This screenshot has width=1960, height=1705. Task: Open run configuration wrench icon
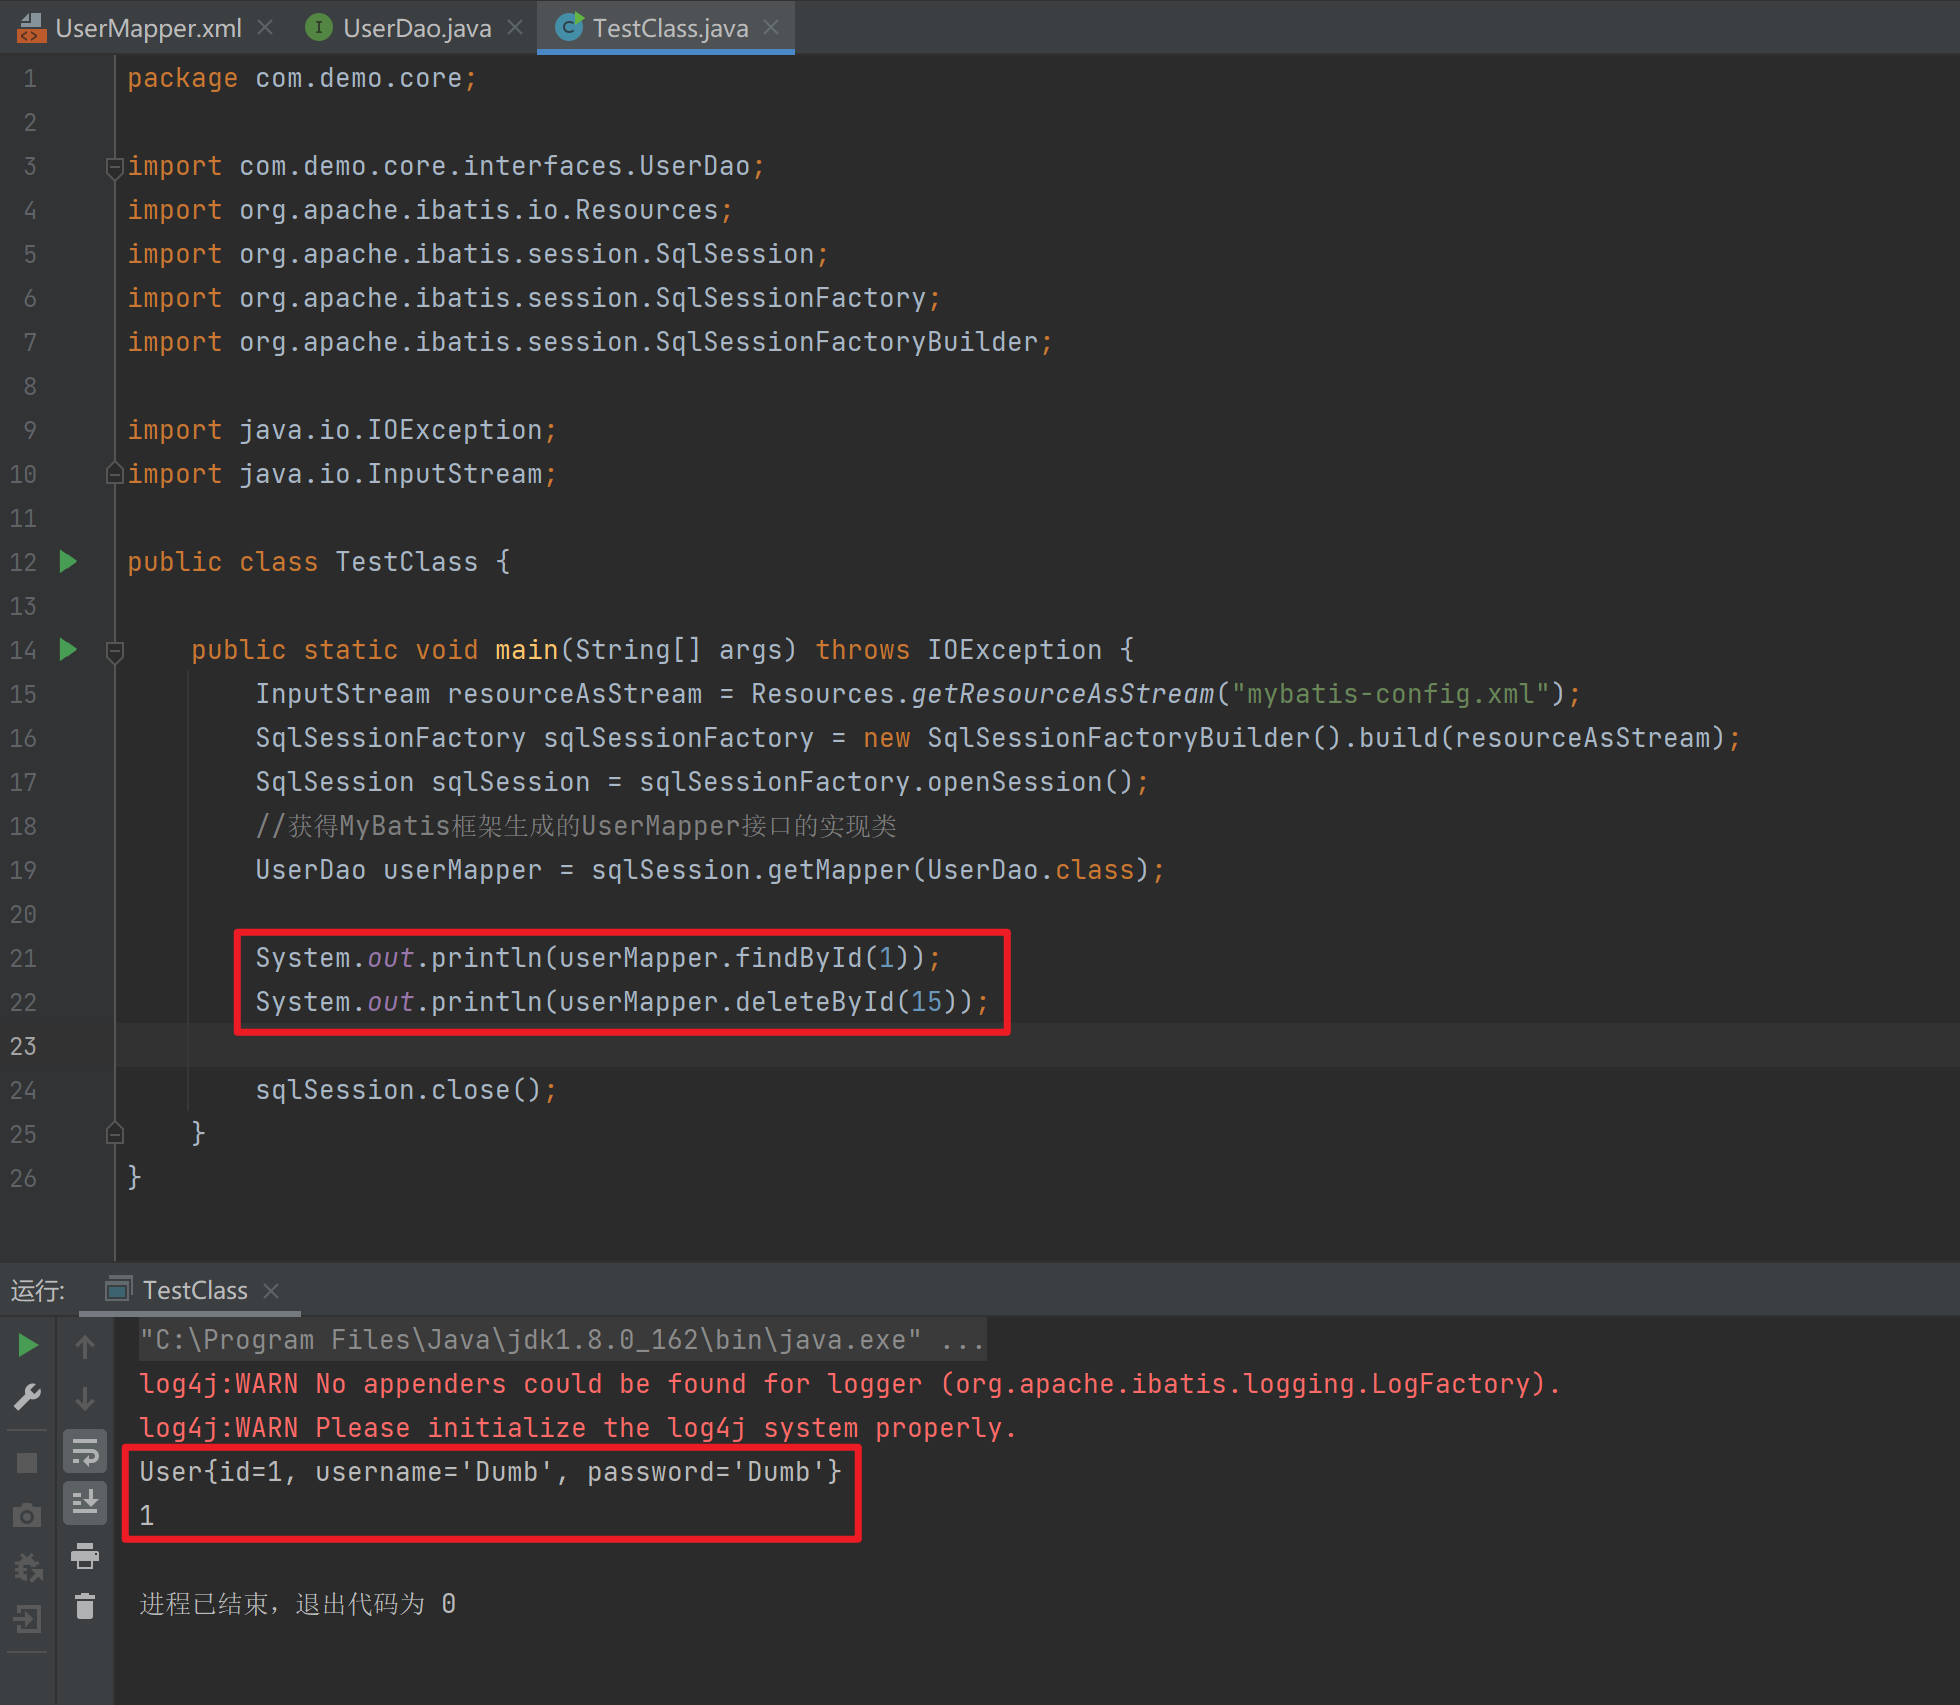pos(28,1397)
